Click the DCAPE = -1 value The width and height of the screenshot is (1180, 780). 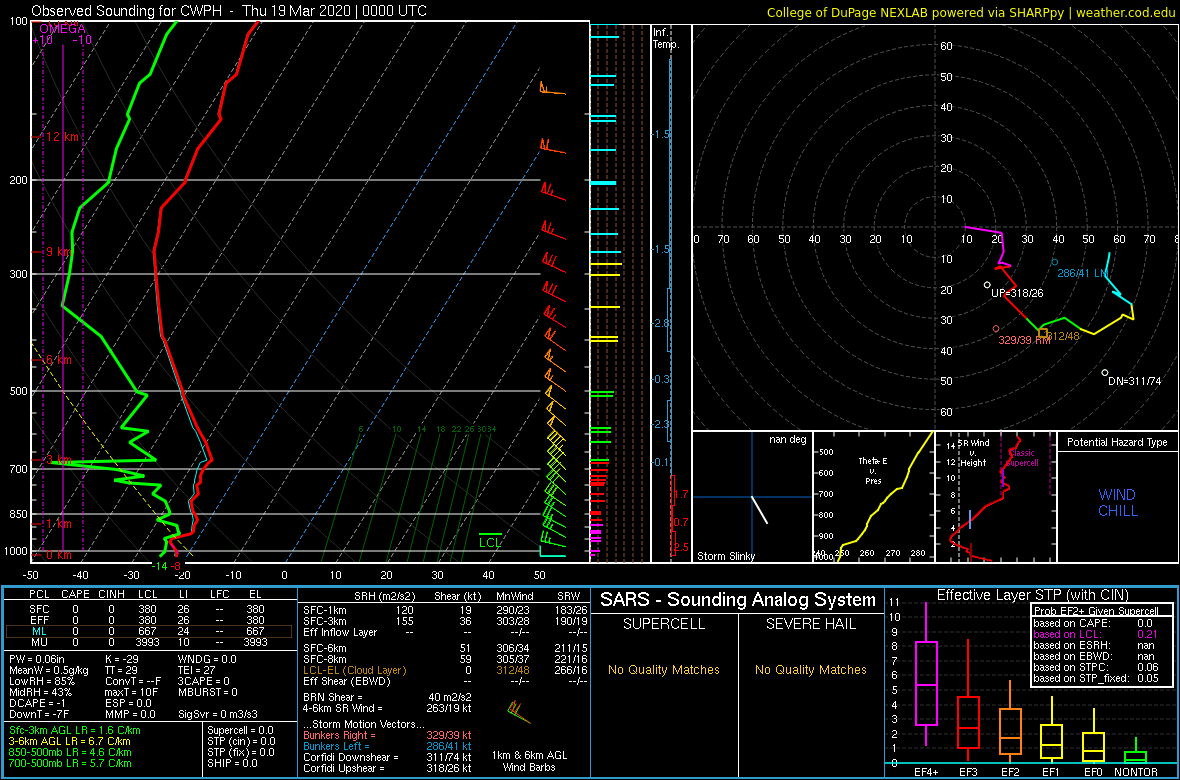click(x=38, y=702)
